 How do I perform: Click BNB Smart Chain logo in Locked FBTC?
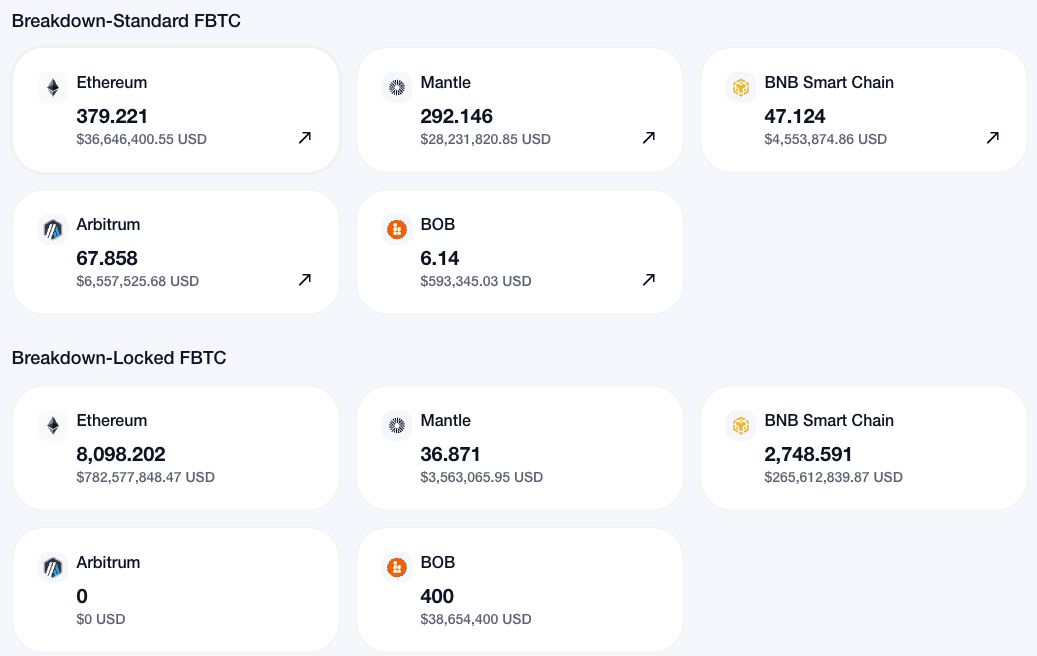[x=740, y=425]
